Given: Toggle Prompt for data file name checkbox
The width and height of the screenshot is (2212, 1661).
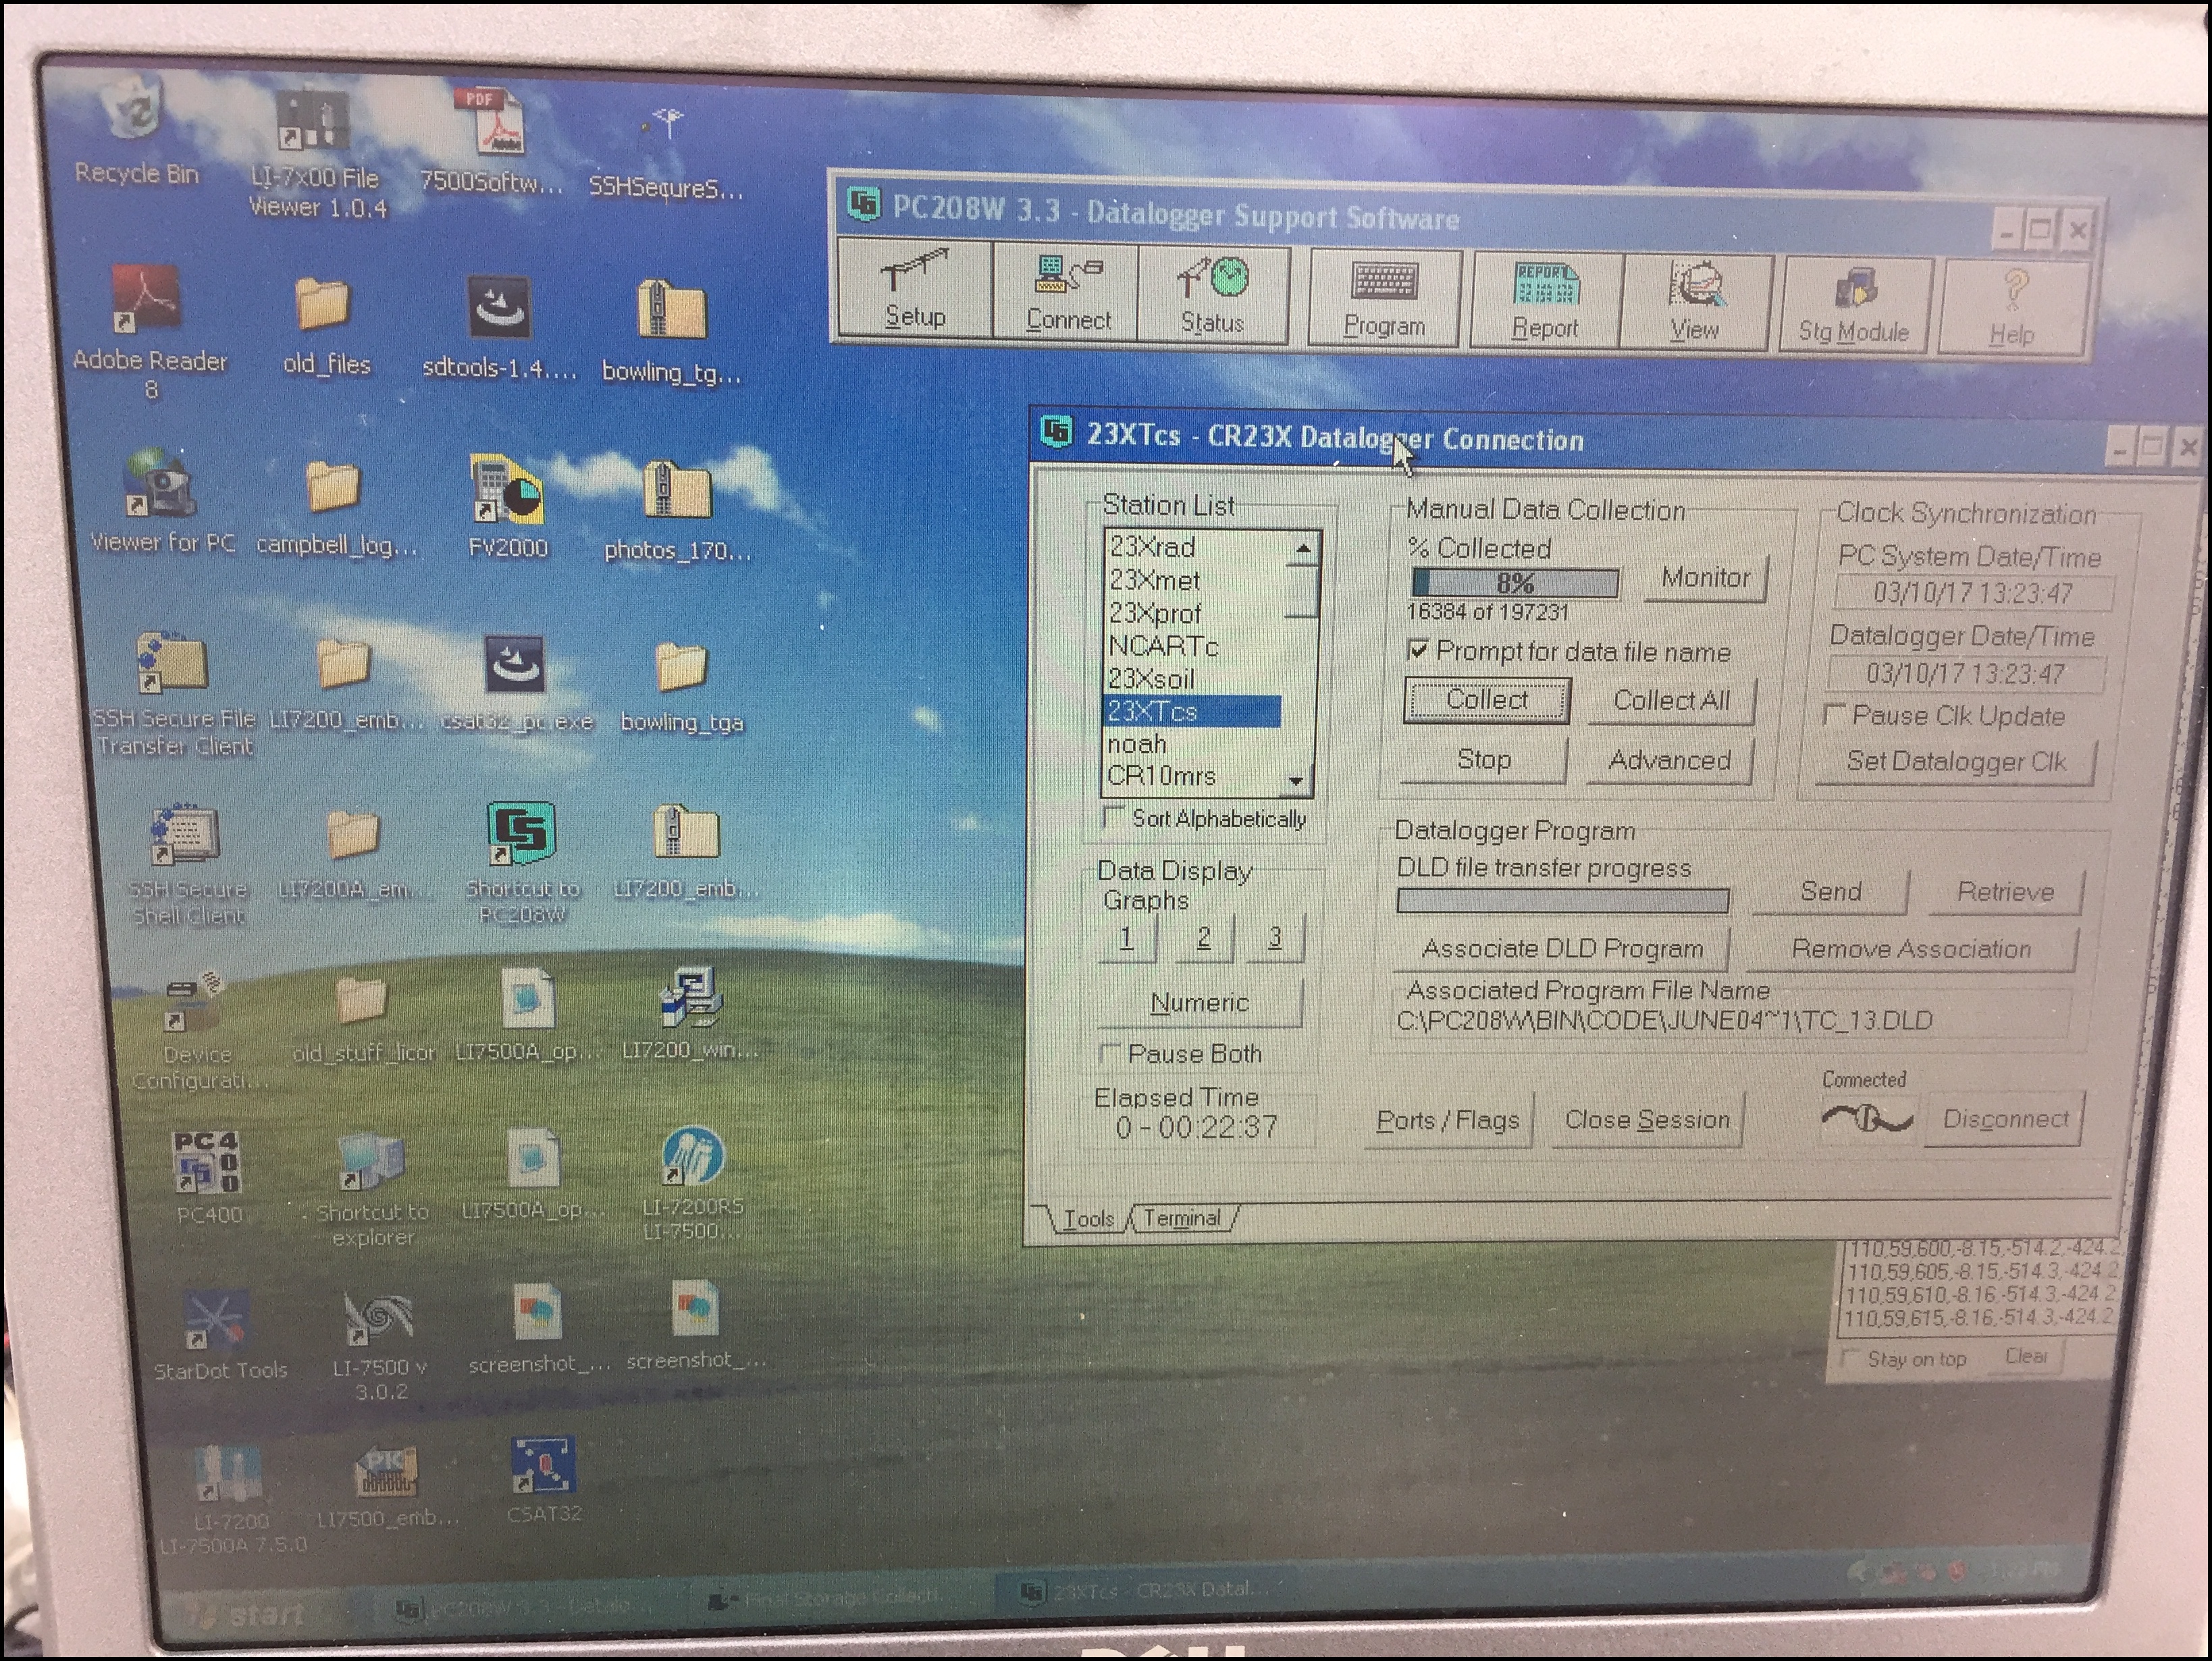Looking at the screenshot, I should pos(1417,650).
